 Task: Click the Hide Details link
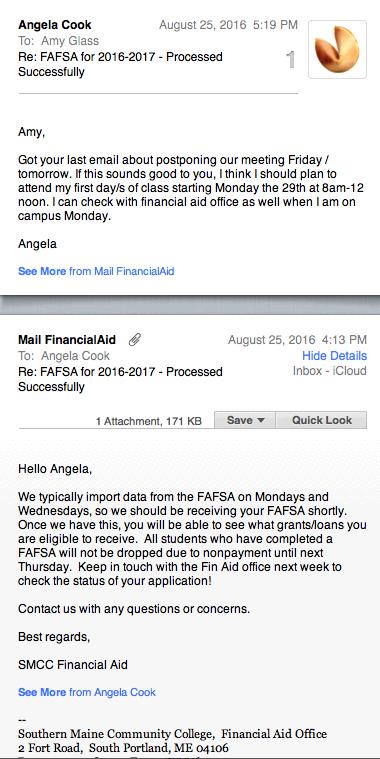(334, 356)
